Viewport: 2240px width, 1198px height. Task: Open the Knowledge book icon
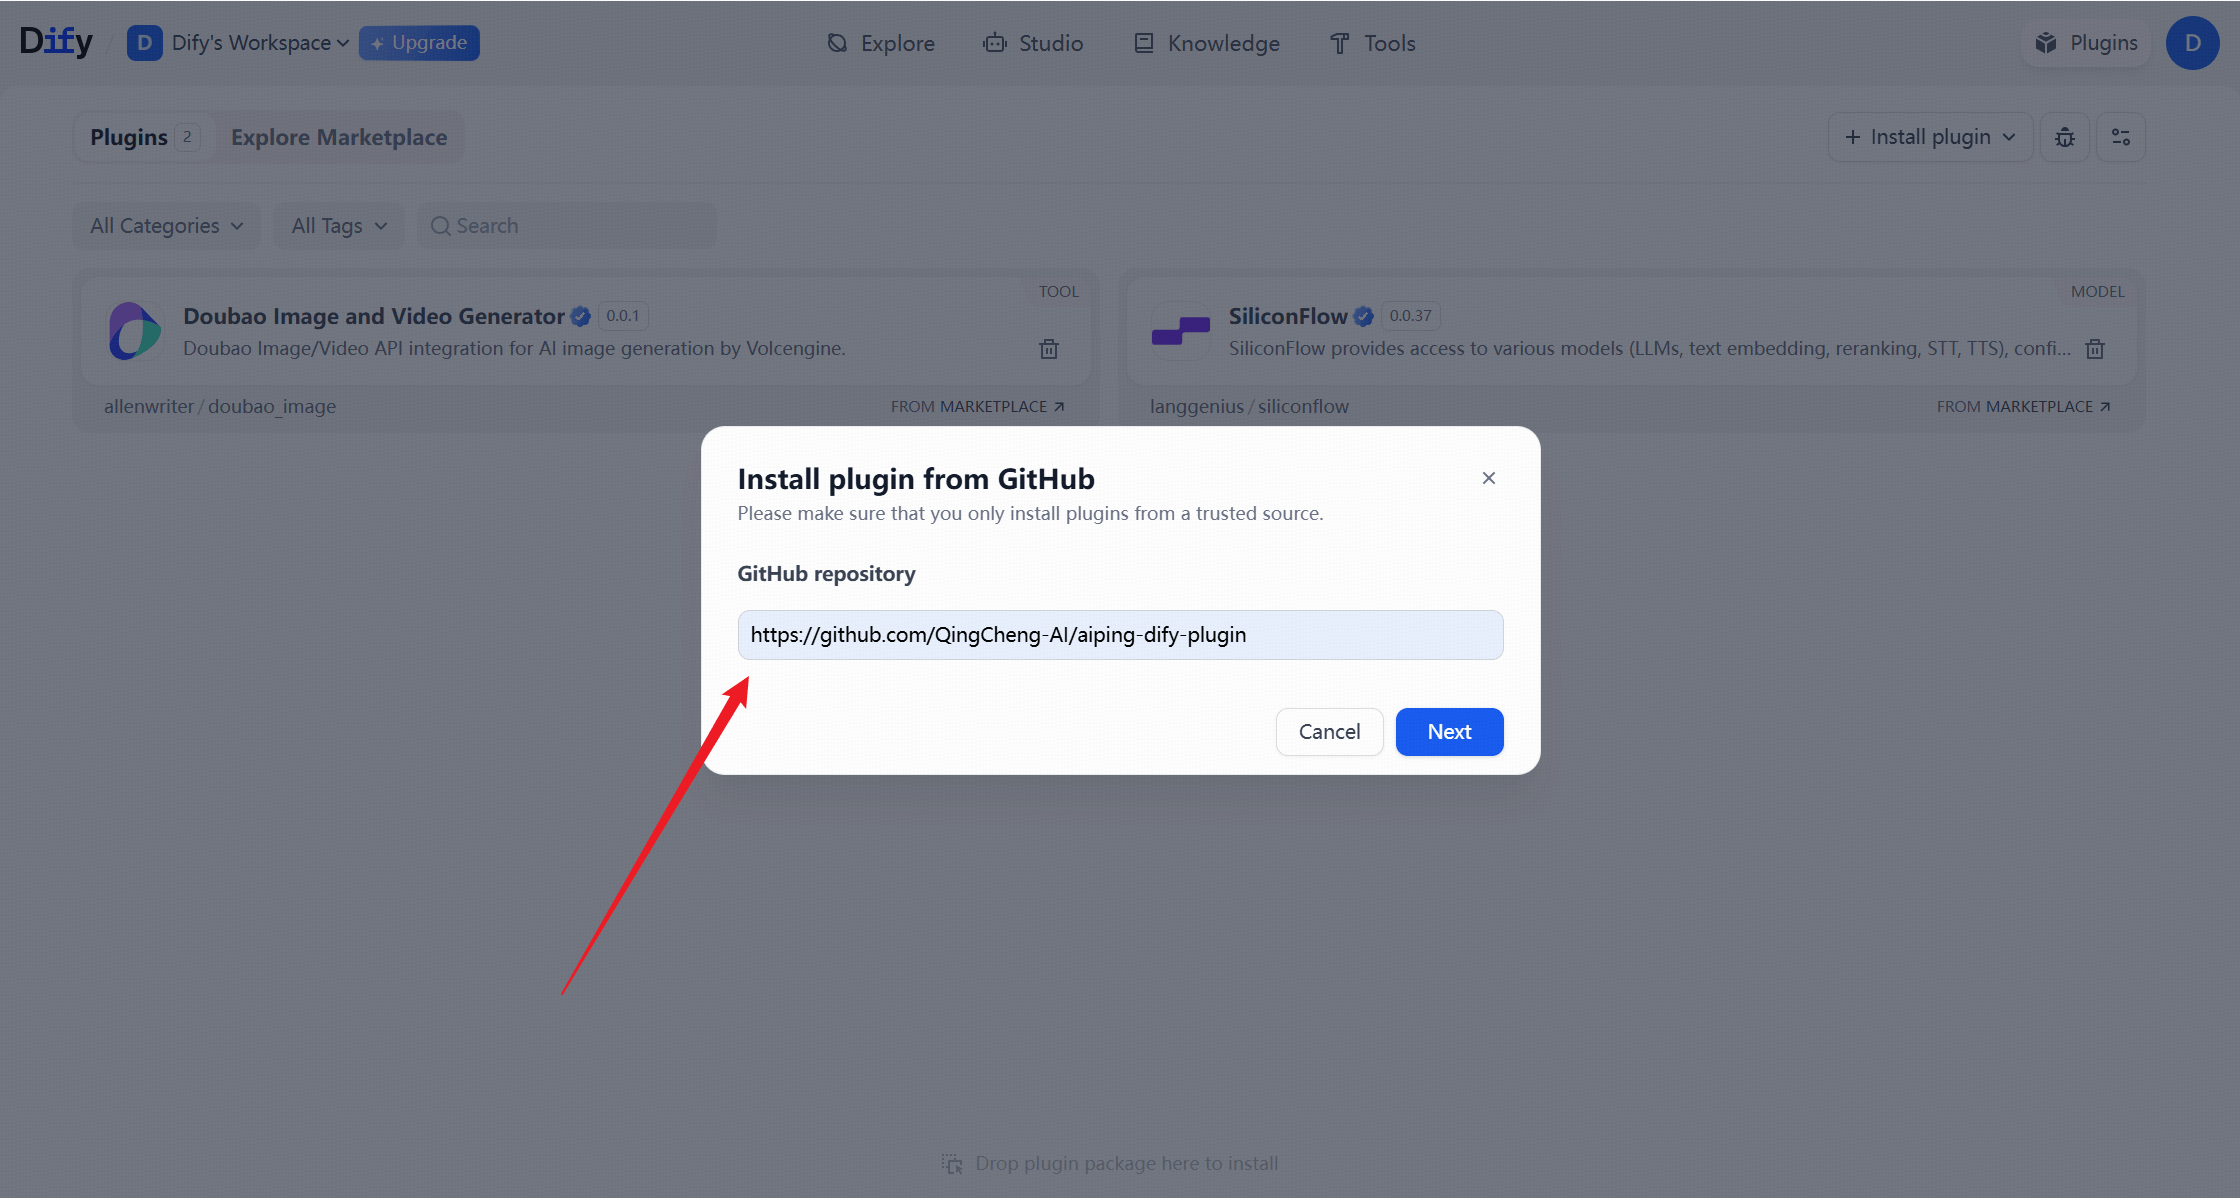point(1143,43)
